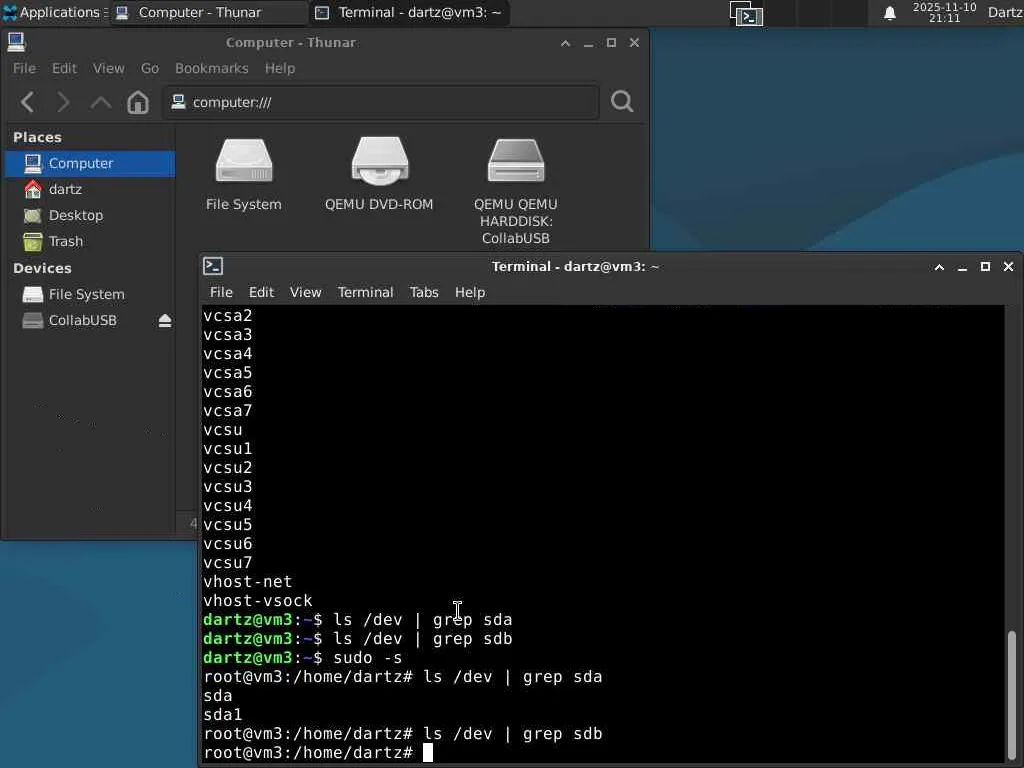Shade the Terminal window with up arrow
Image resolution: width=1024 pixels, height=768 pixels.
point(939,266)
